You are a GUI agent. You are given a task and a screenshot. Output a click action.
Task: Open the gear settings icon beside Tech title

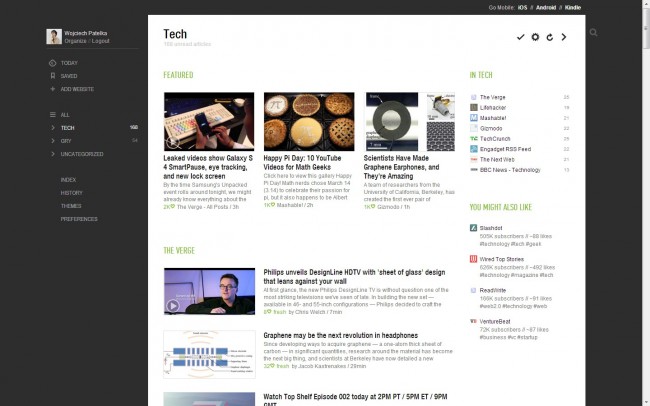pos(535,37)
